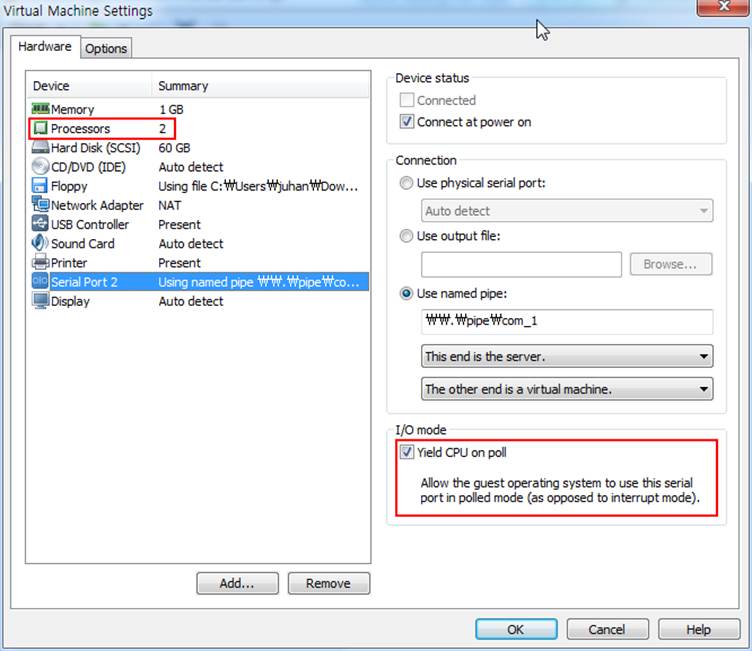Select the Network Adapter row label

click(x=97, y=205)
